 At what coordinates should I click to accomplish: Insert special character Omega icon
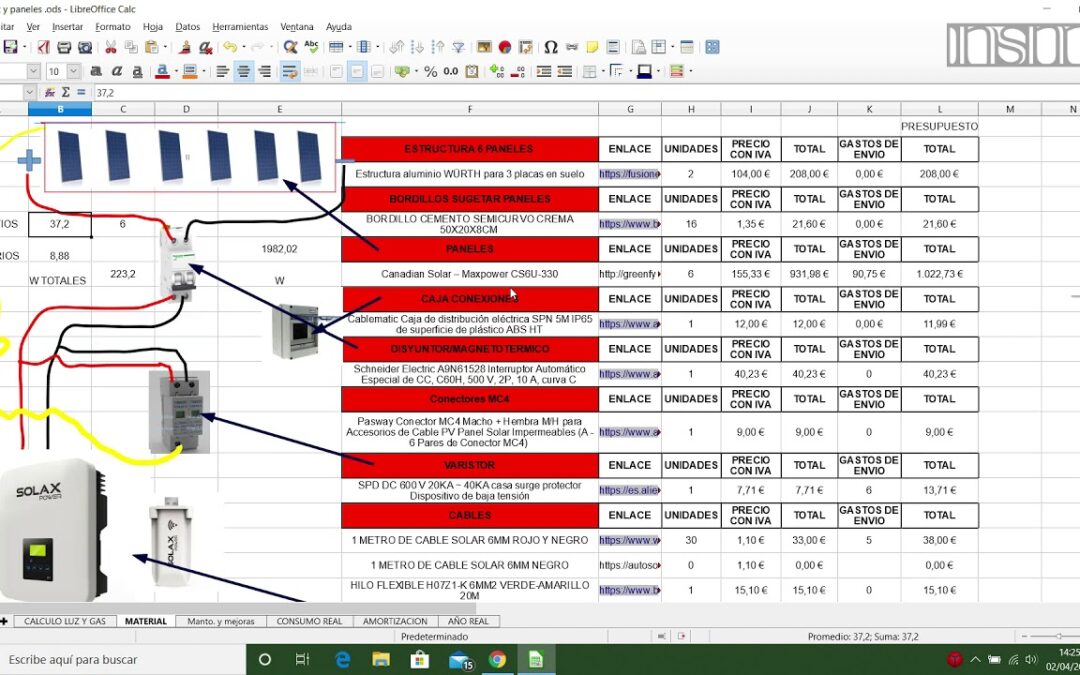[x=550, y=47]
